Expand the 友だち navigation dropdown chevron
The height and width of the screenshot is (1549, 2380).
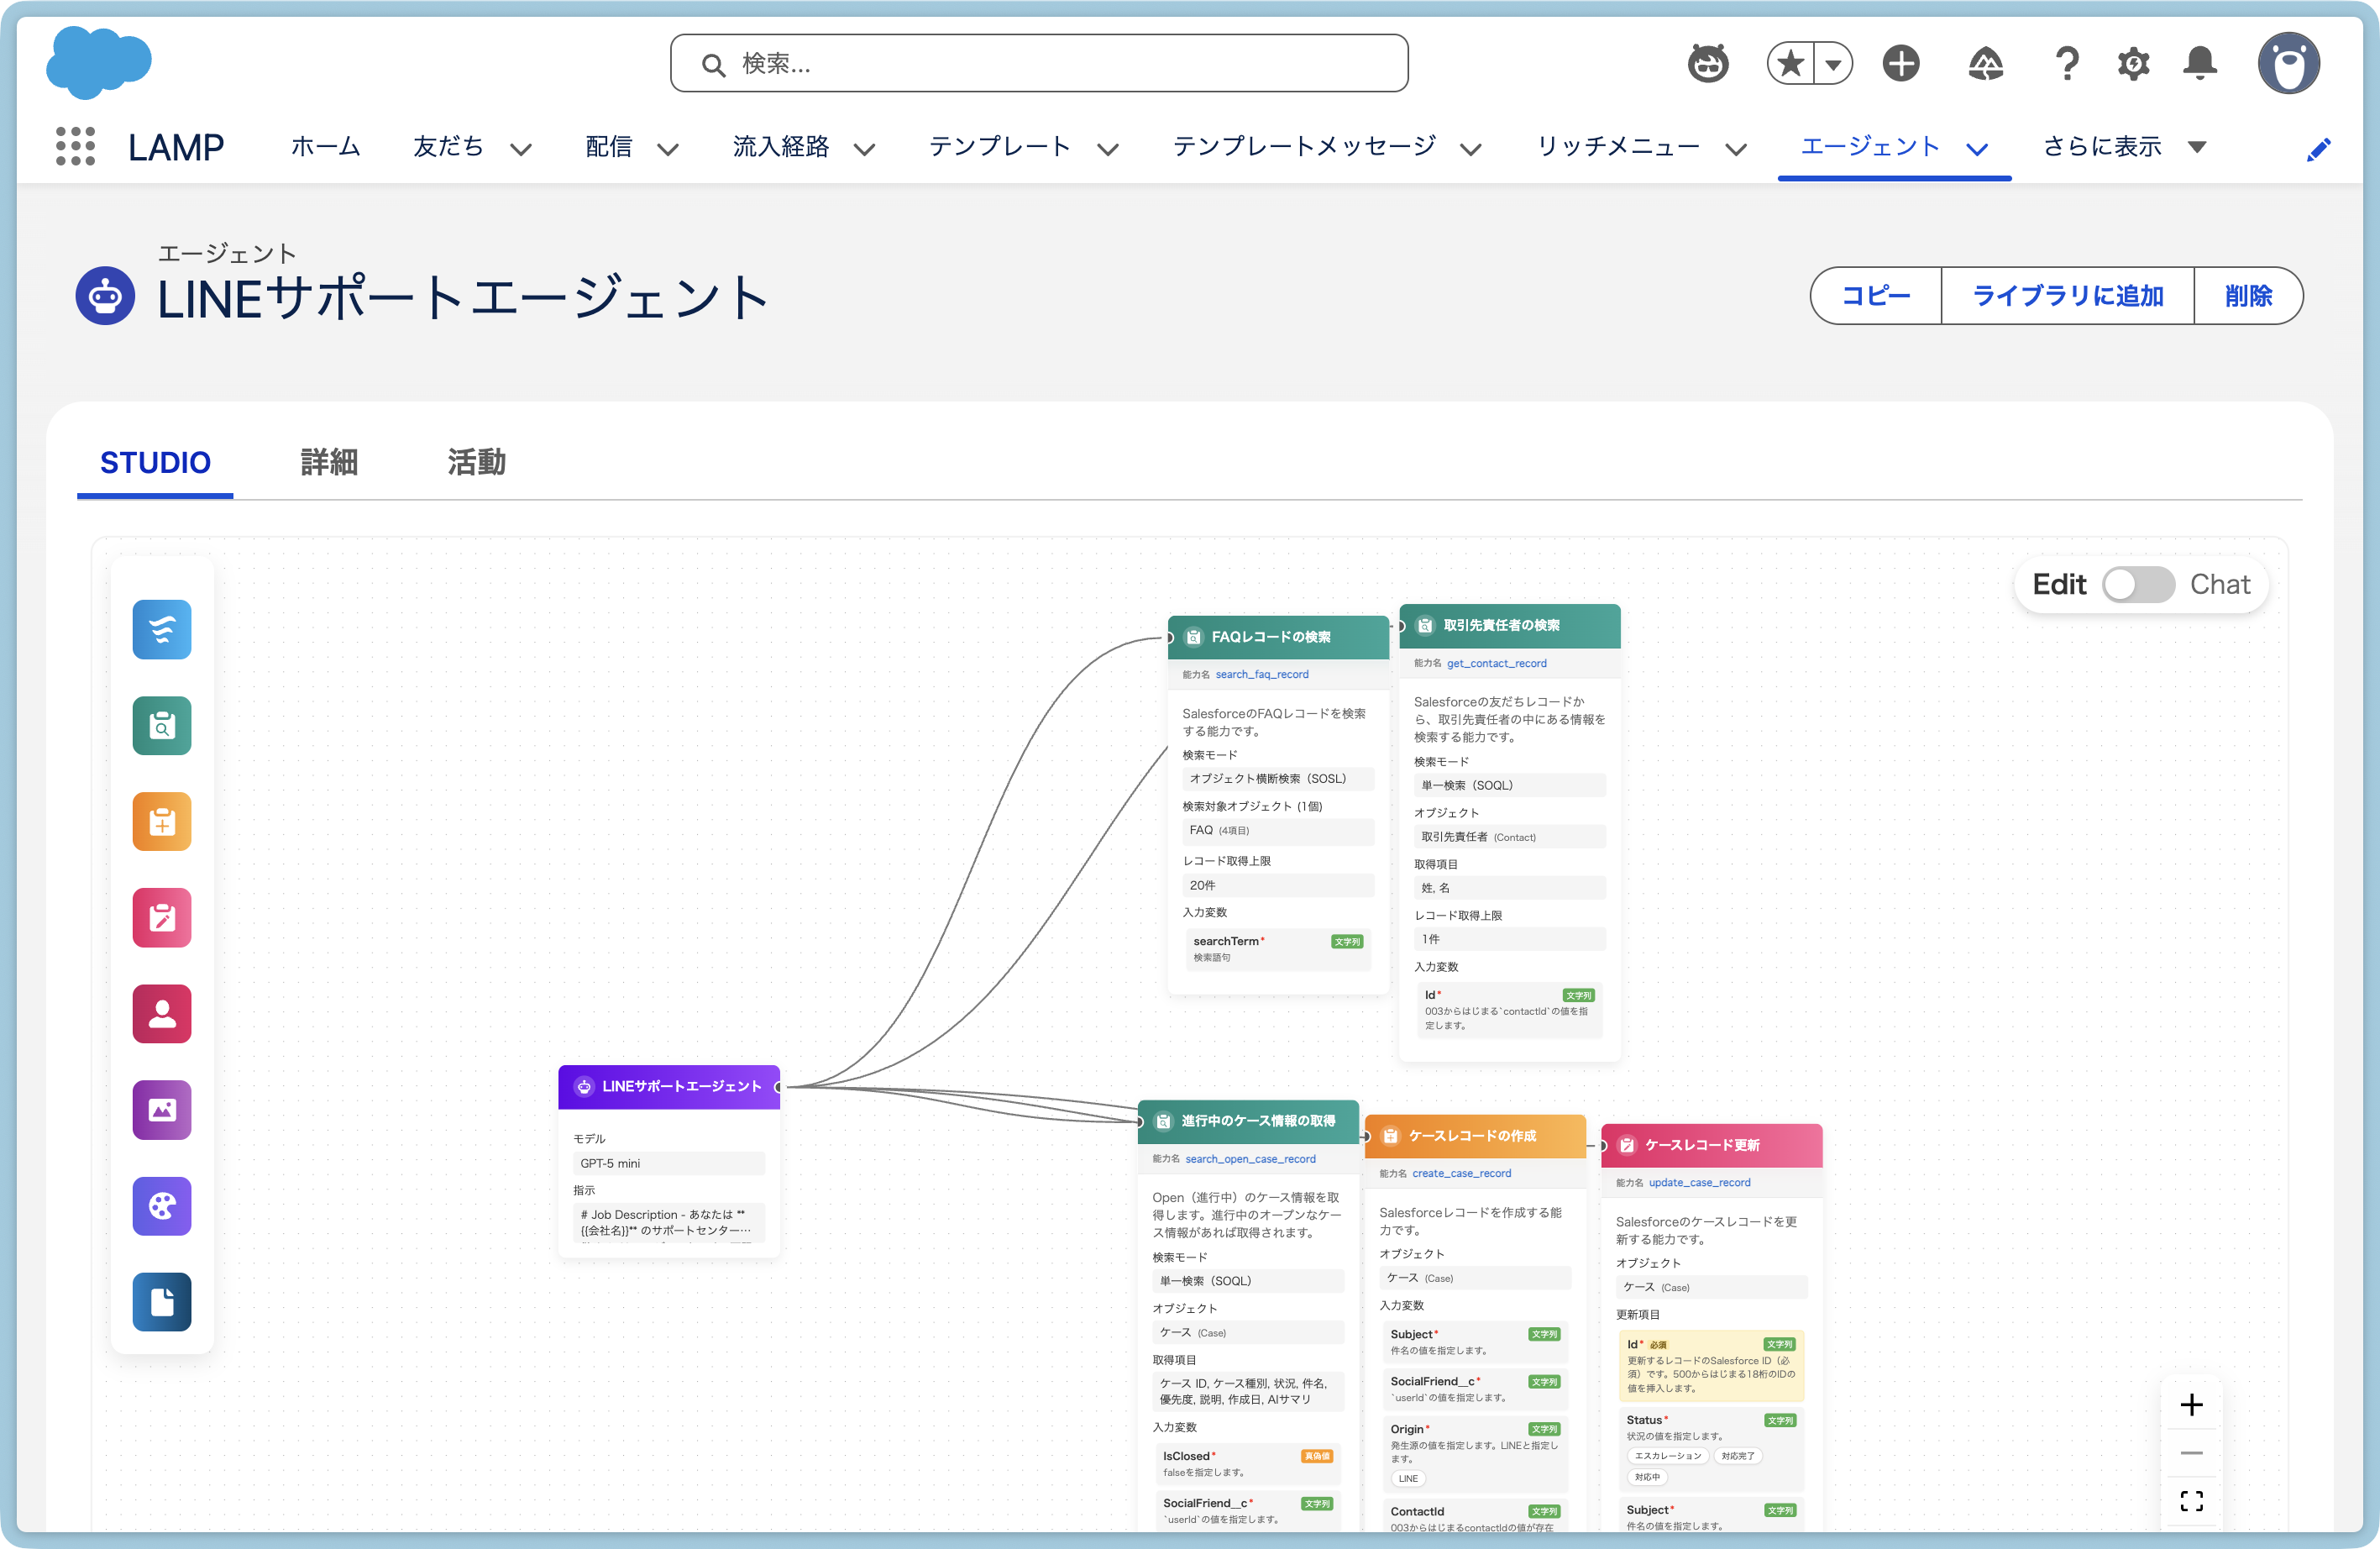click(x=520, y=149)
